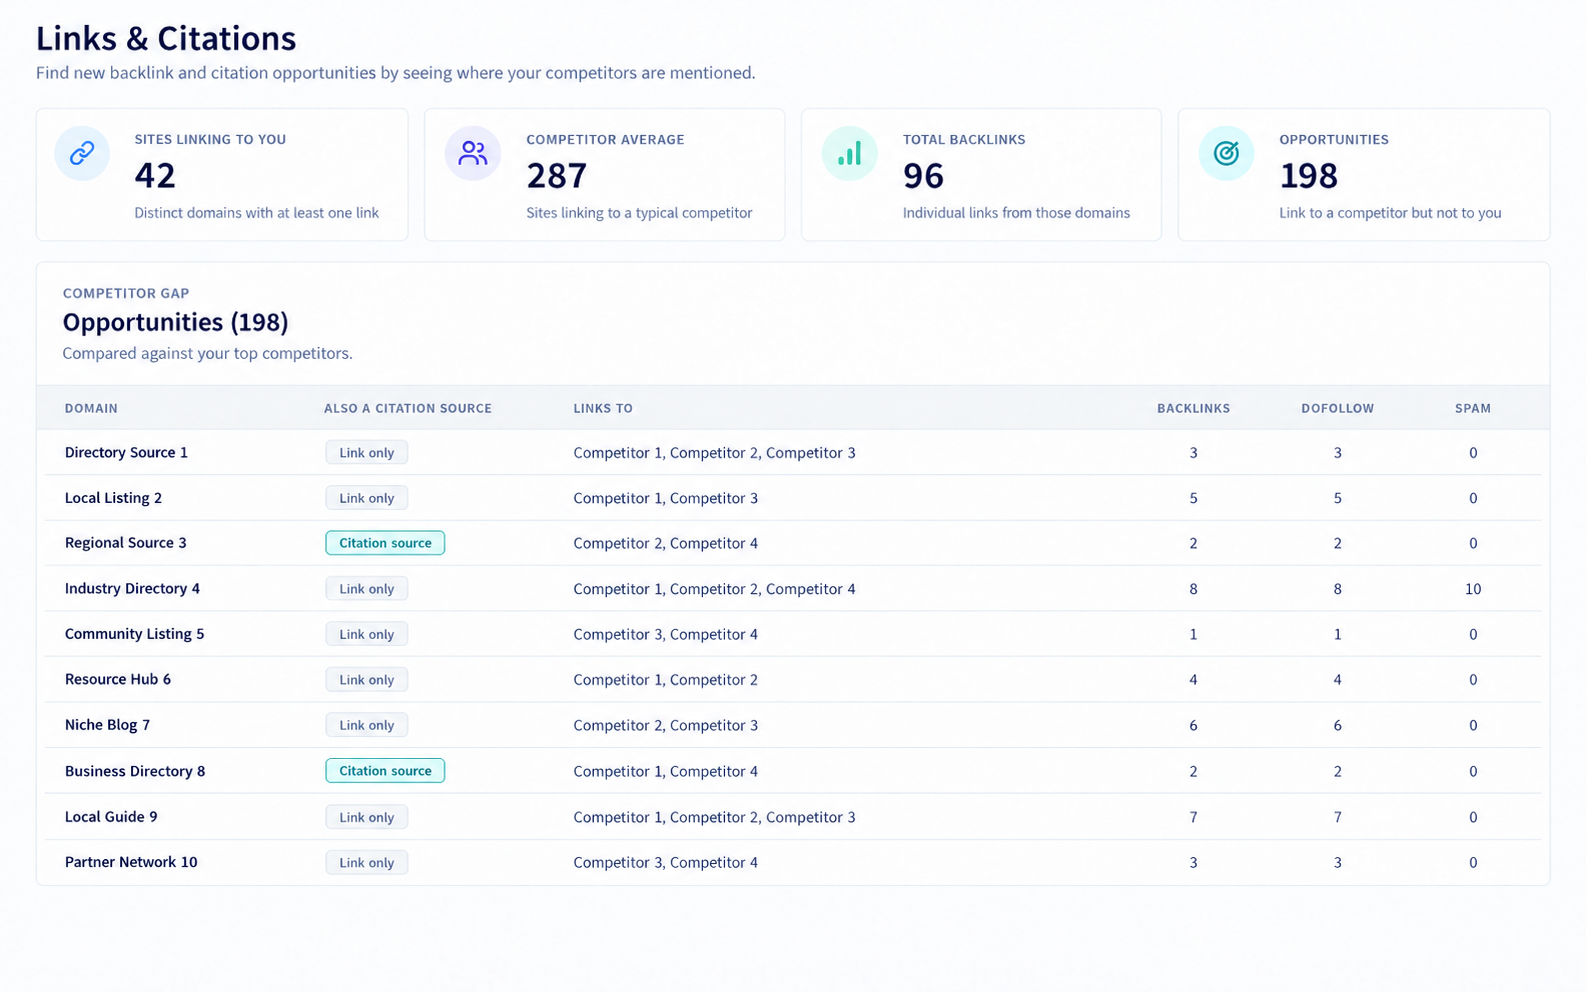Viewport: 1586px width, 992px height.
Task: Click the Link only badge for Niche Blog 7
Action: pos(366,725)
